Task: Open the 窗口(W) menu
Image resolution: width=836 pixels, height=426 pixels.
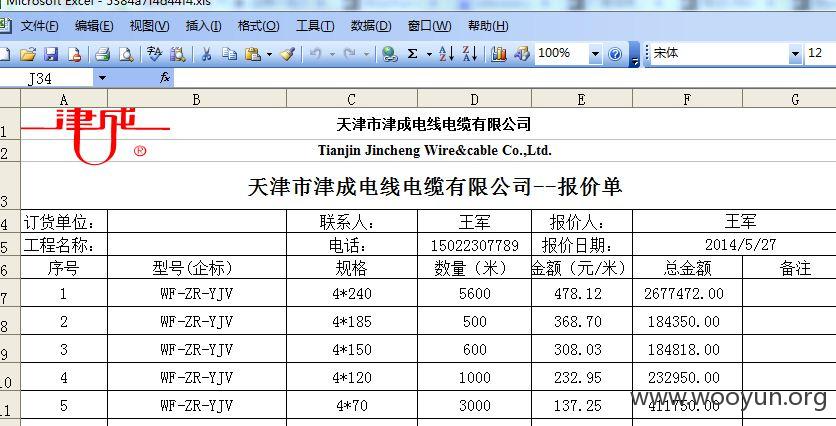Action: 429,26
